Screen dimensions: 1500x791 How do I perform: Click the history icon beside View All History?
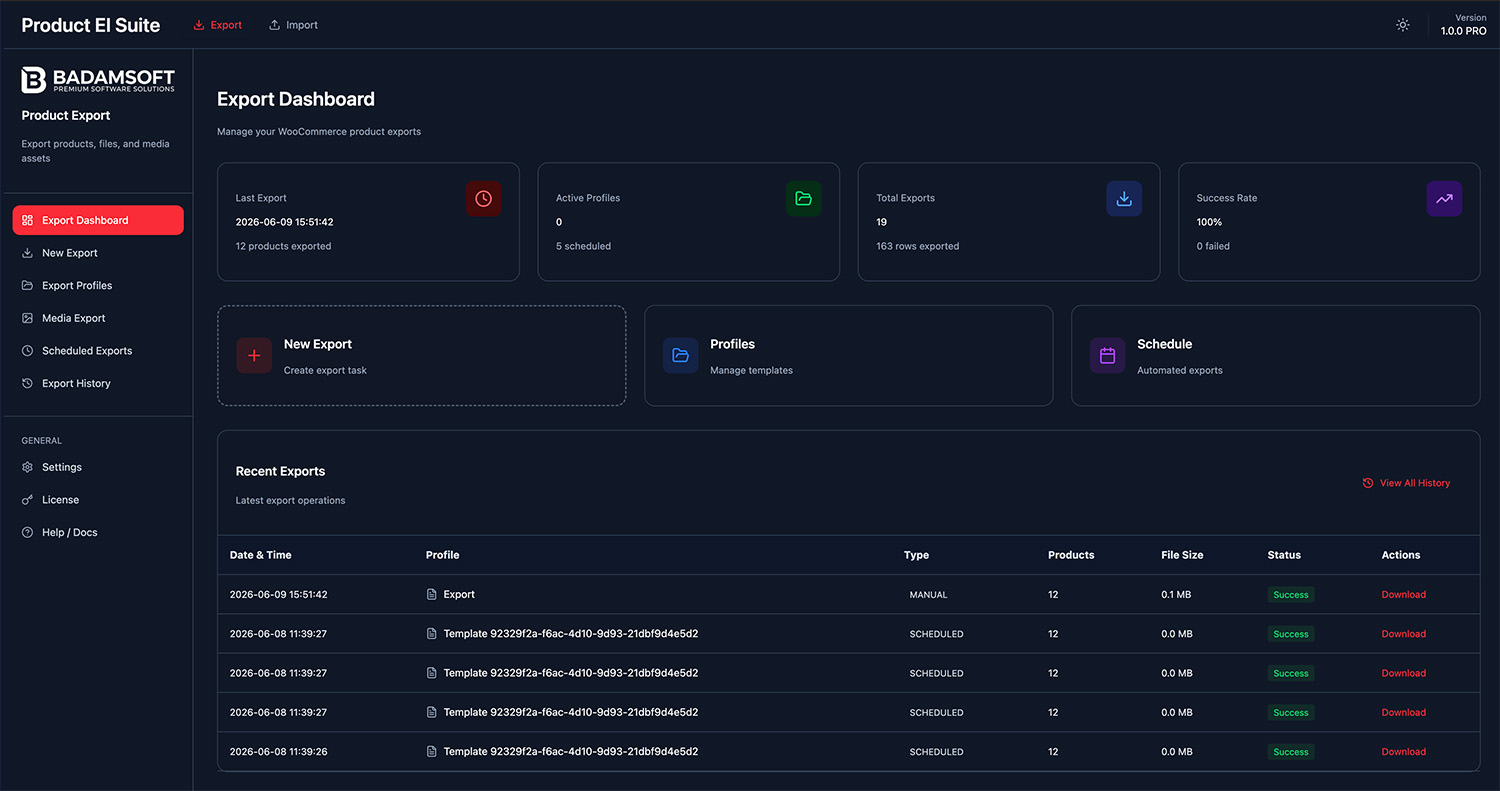click(x=1368, y=483)
